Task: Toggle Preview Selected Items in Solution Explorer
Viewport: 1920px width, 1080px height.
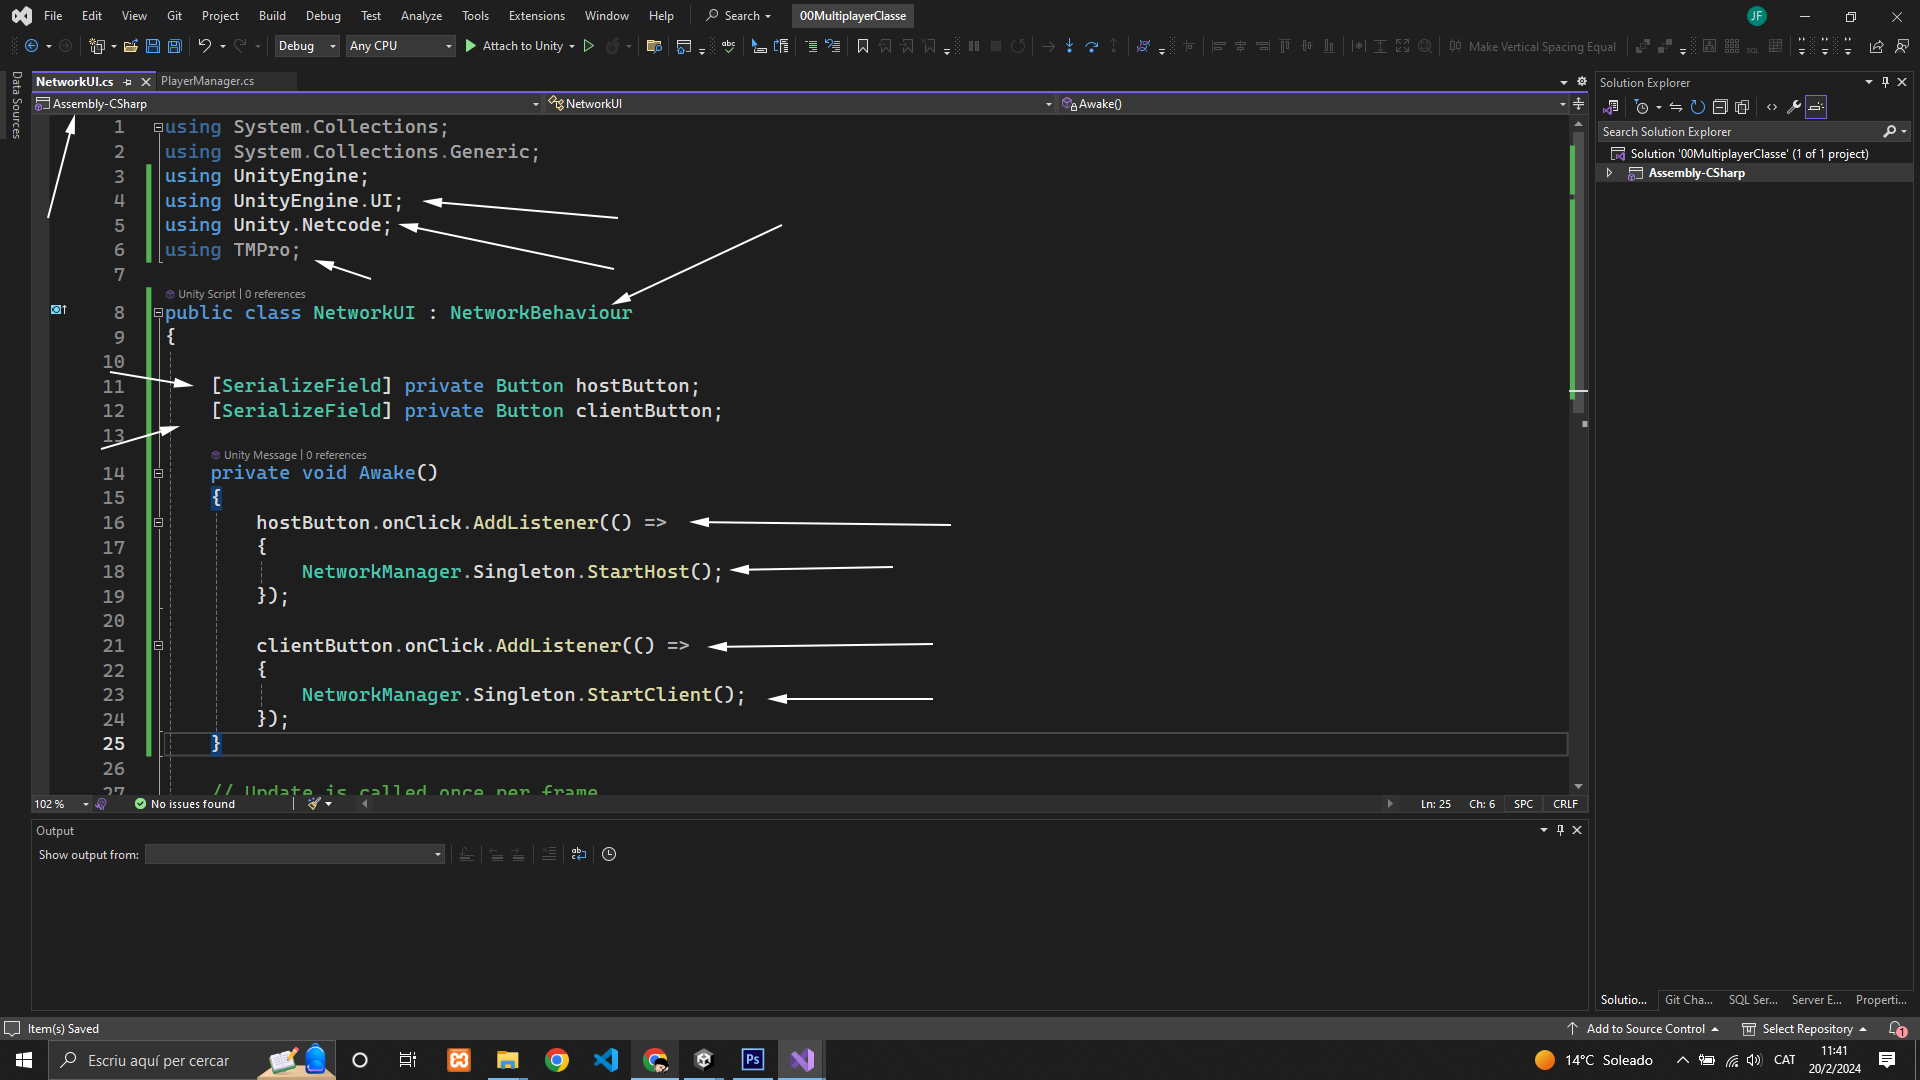Action: coord(1816,107)
